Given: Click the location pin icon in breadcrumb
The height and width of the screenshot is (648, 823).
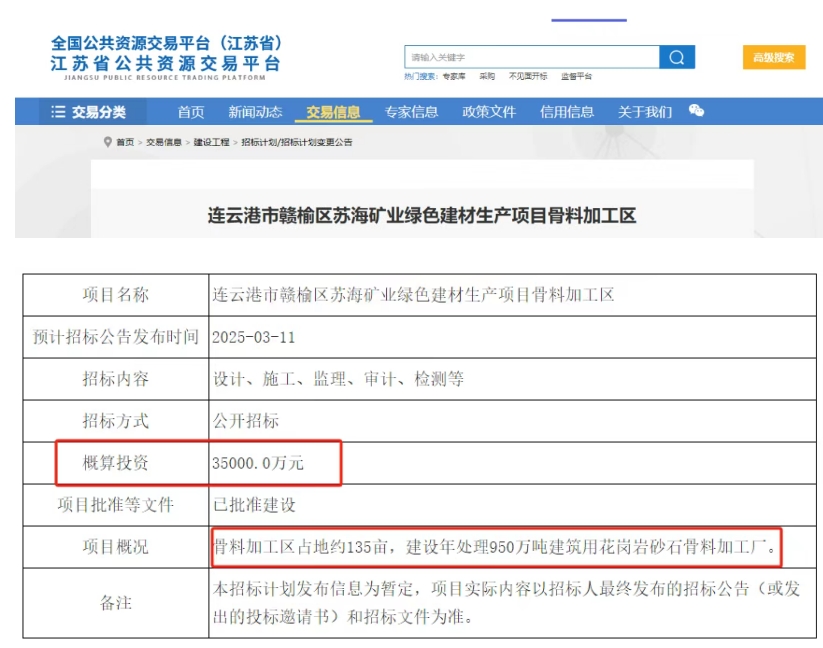Looking at the screenshot, I should [108, 142].
